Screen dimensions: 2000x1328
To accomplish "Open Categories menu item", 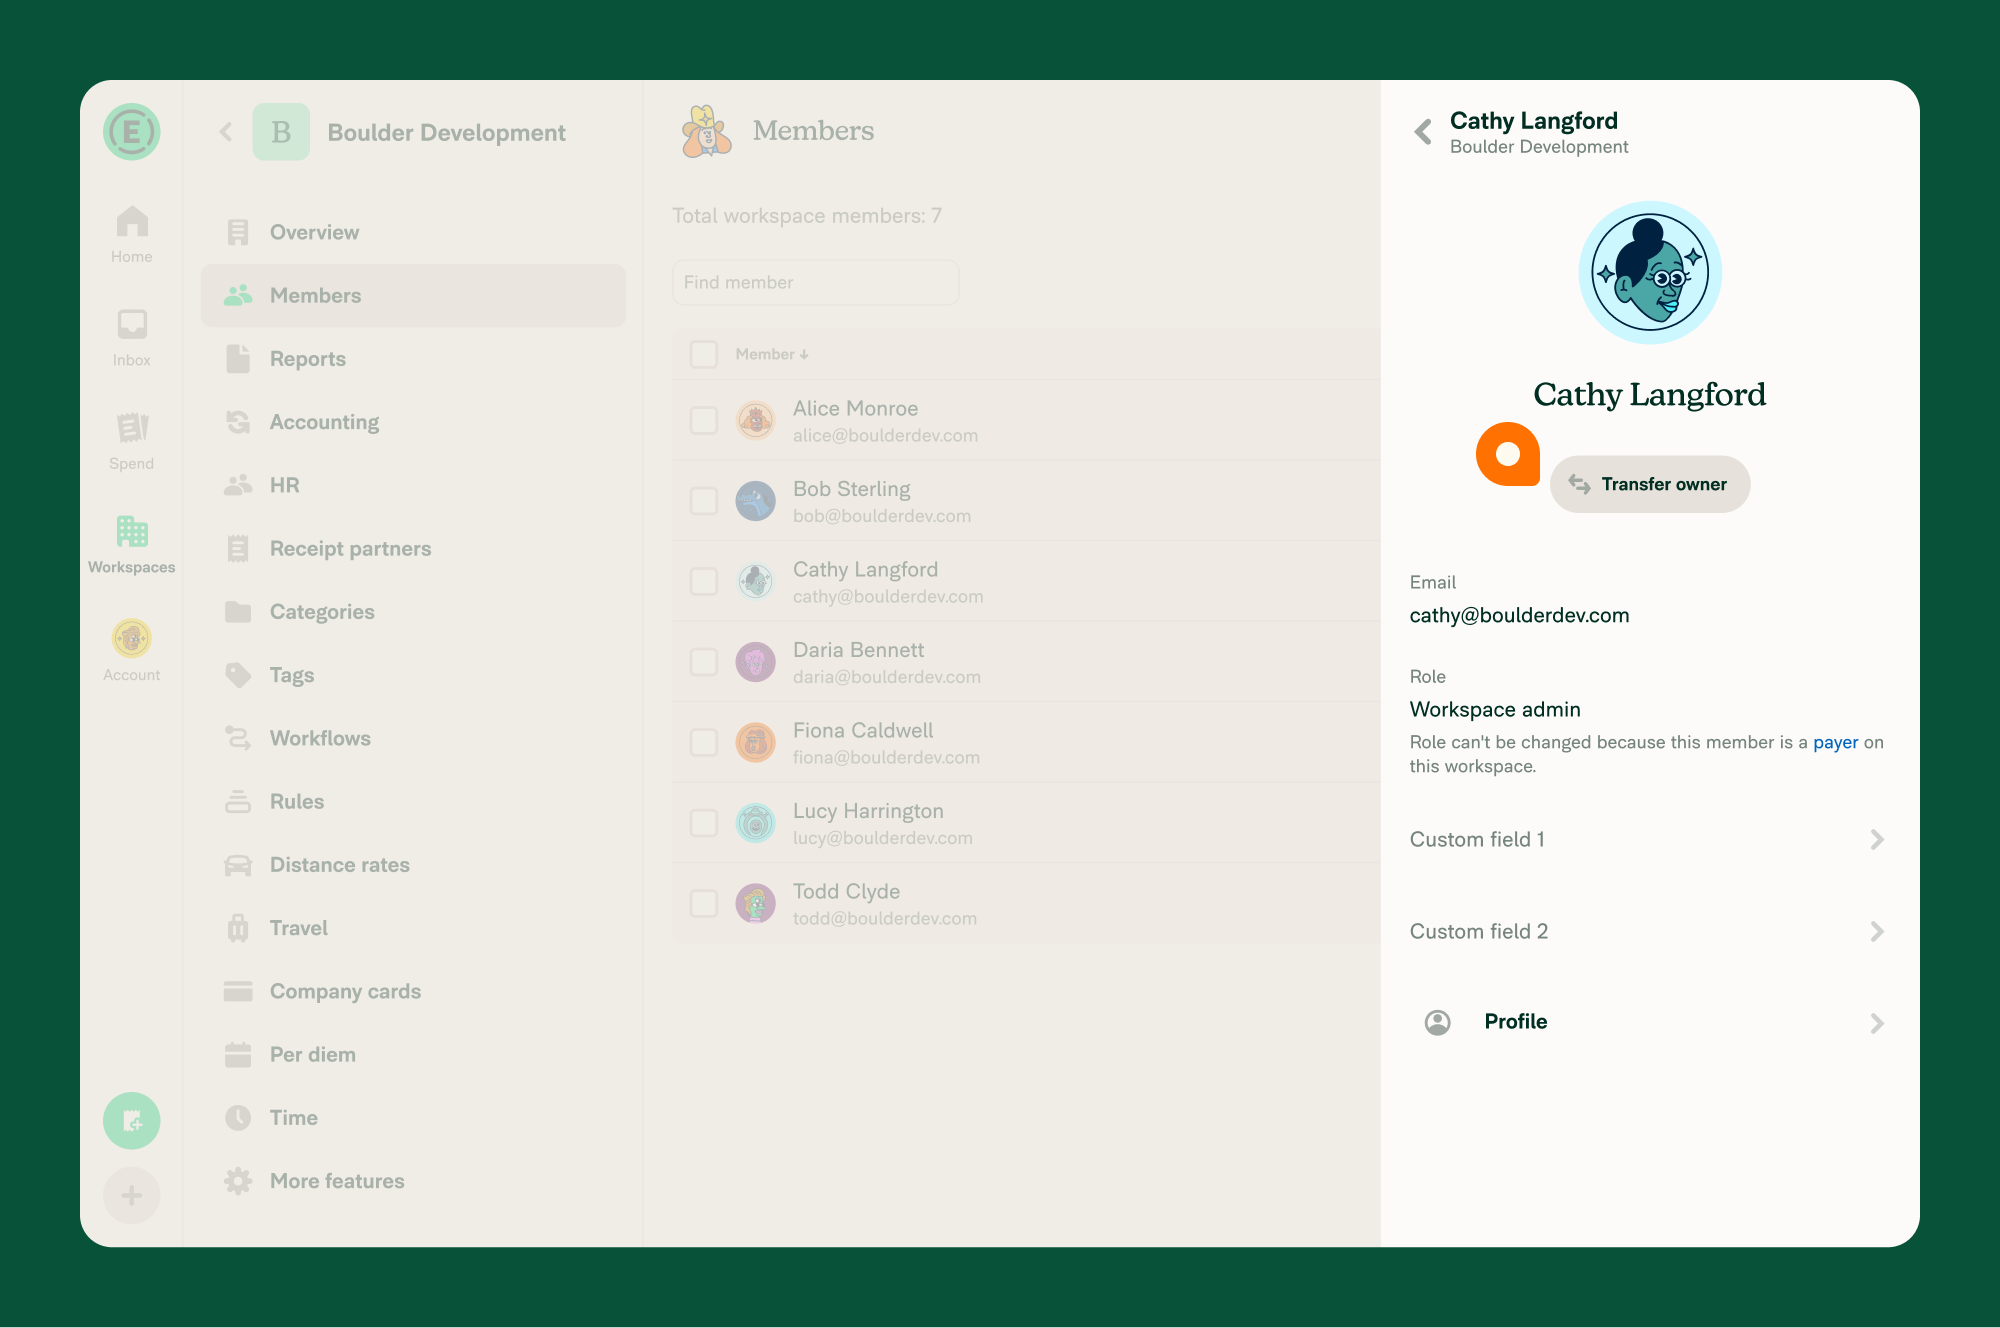I will click(413, 612).
